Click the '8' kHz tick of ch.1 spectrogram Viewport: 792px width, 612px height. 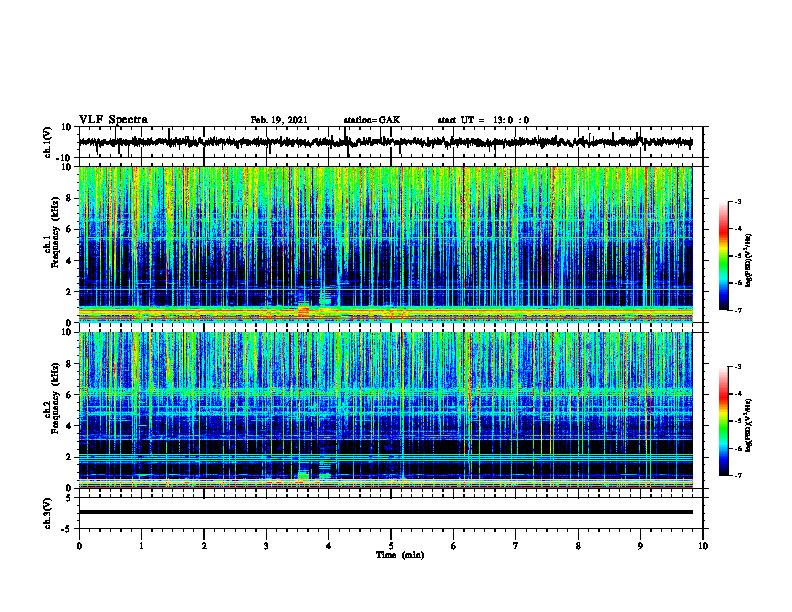(69, 198)
